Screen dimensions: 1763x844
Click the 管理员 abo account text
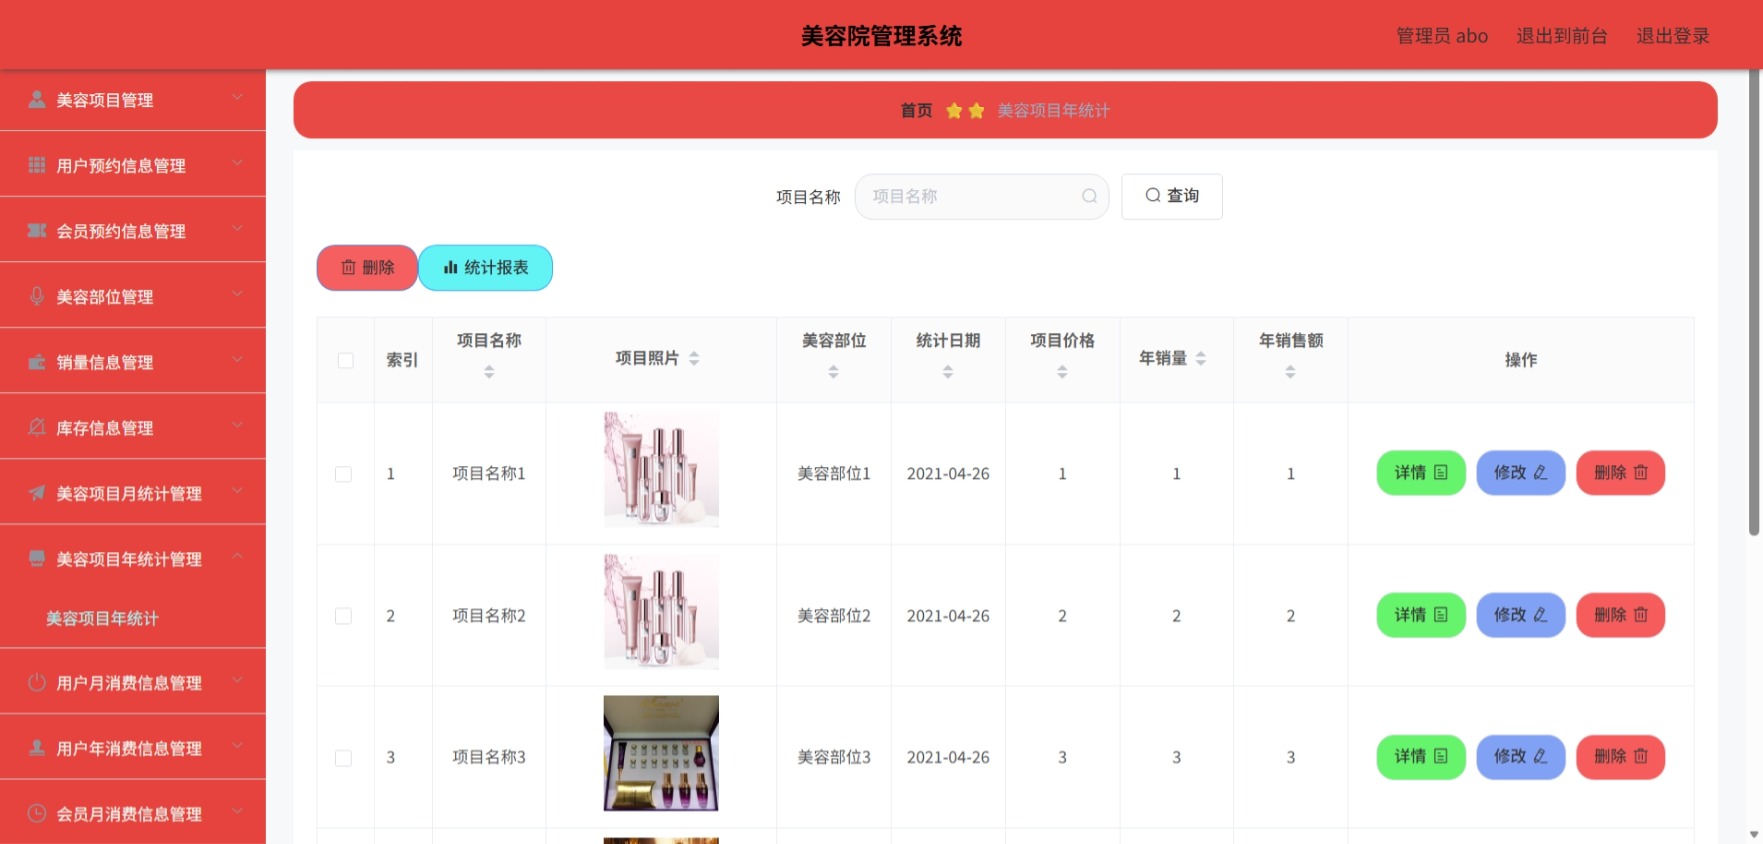[x=1442, y=36]
